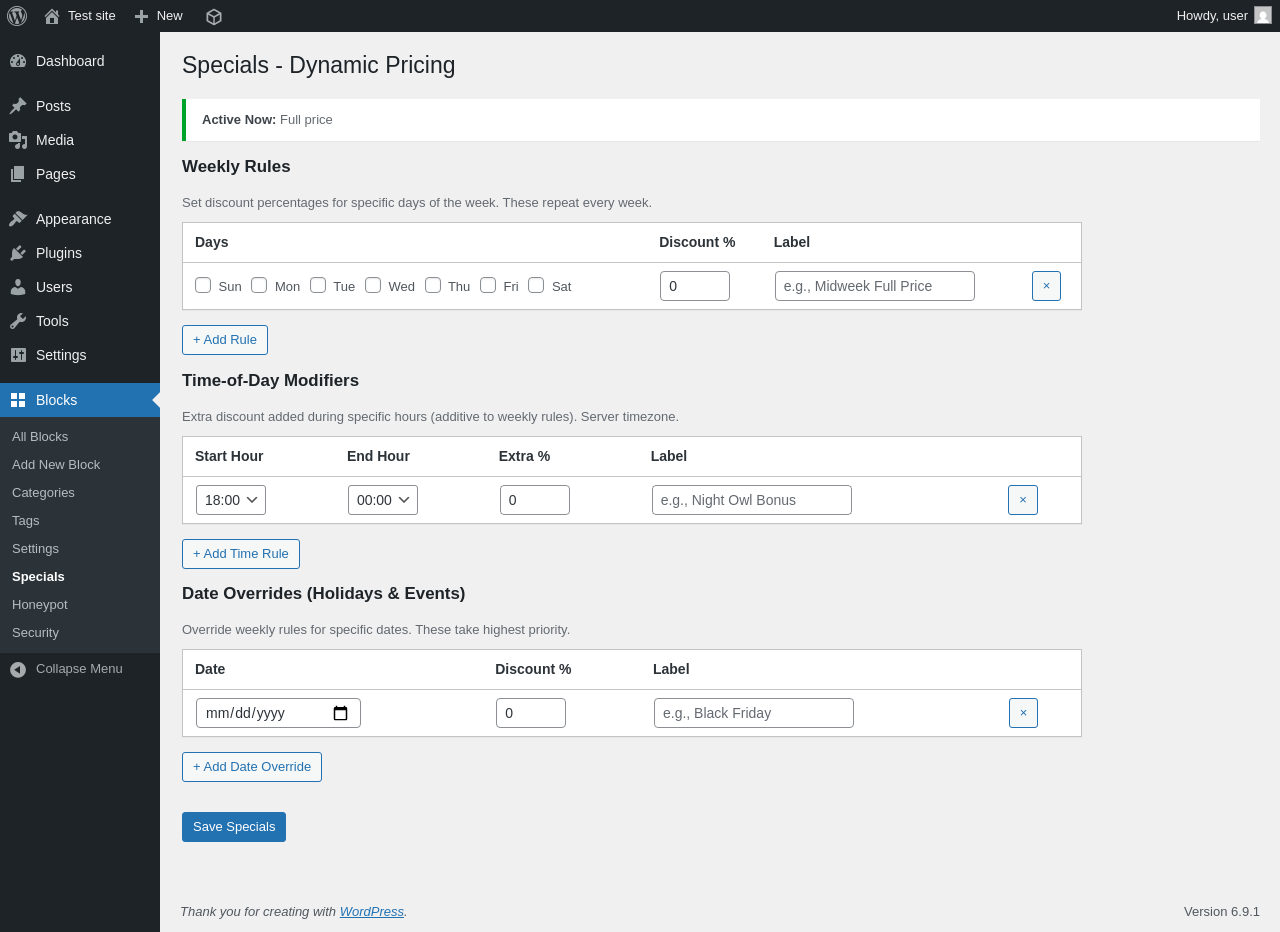The image size is (1280, 932).
Task: Click the Blocks grid icon
Action: [18, 400]
